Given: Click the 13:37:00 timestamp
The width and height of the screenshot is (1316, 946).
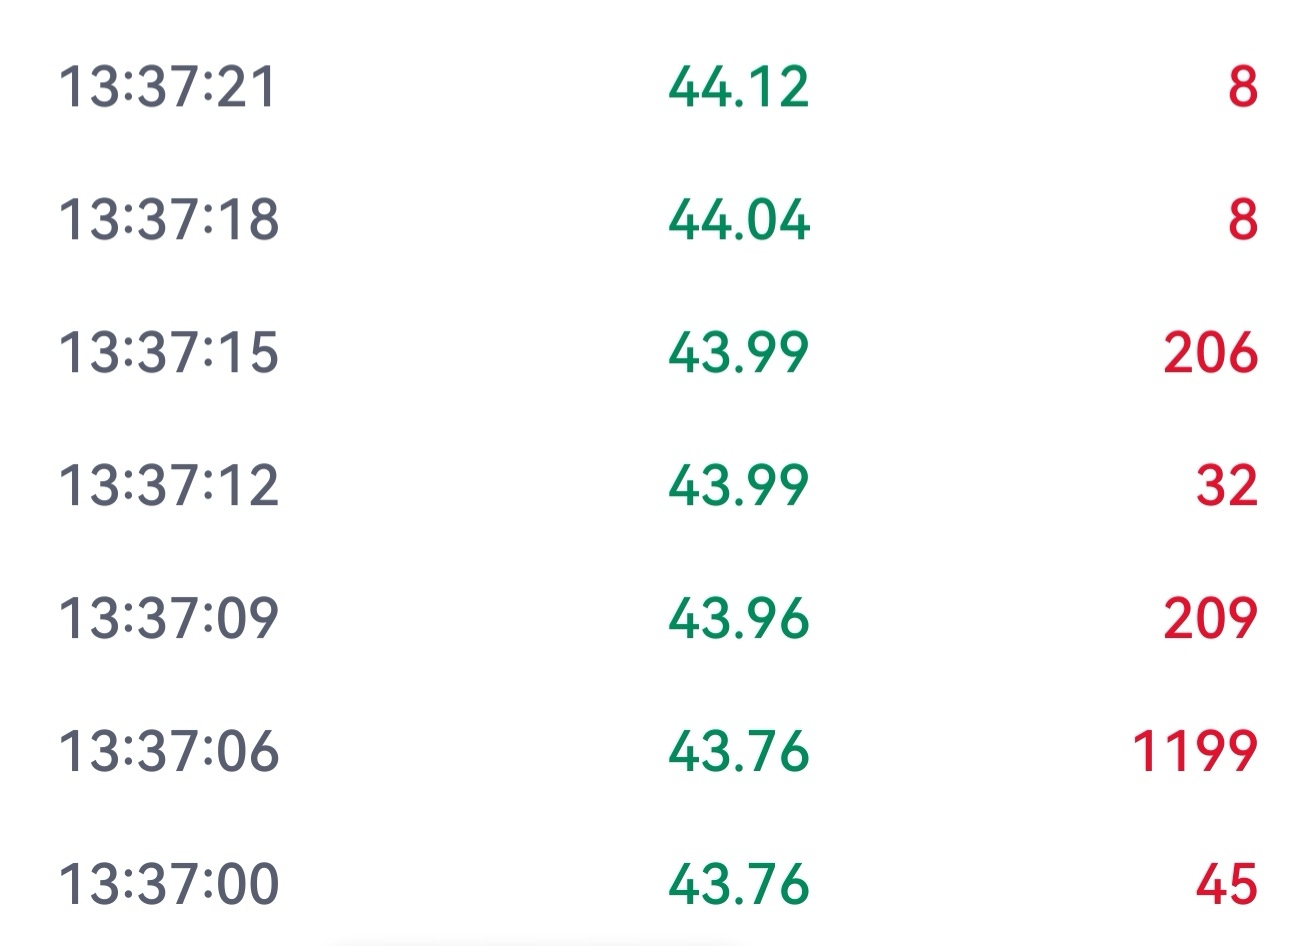Looking at the screenshot, I should click(x=168, y=884).
